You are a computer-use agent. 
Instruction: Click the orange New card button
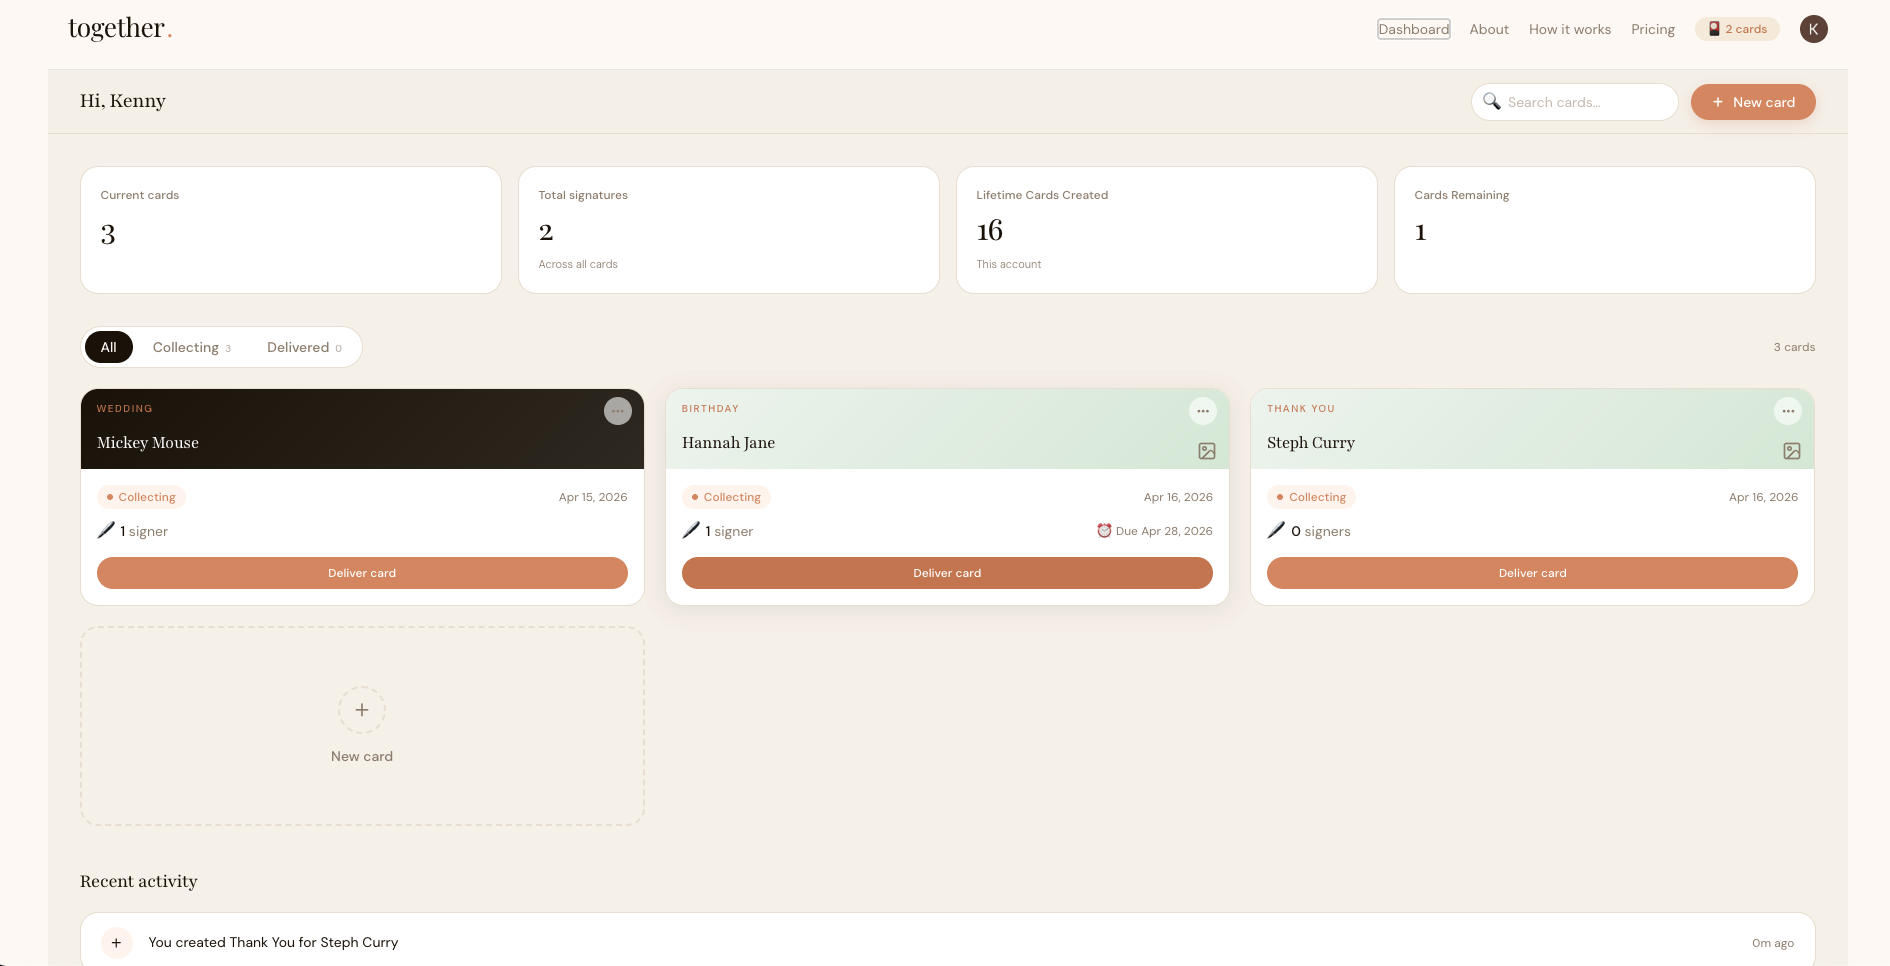click(1753, 102)
